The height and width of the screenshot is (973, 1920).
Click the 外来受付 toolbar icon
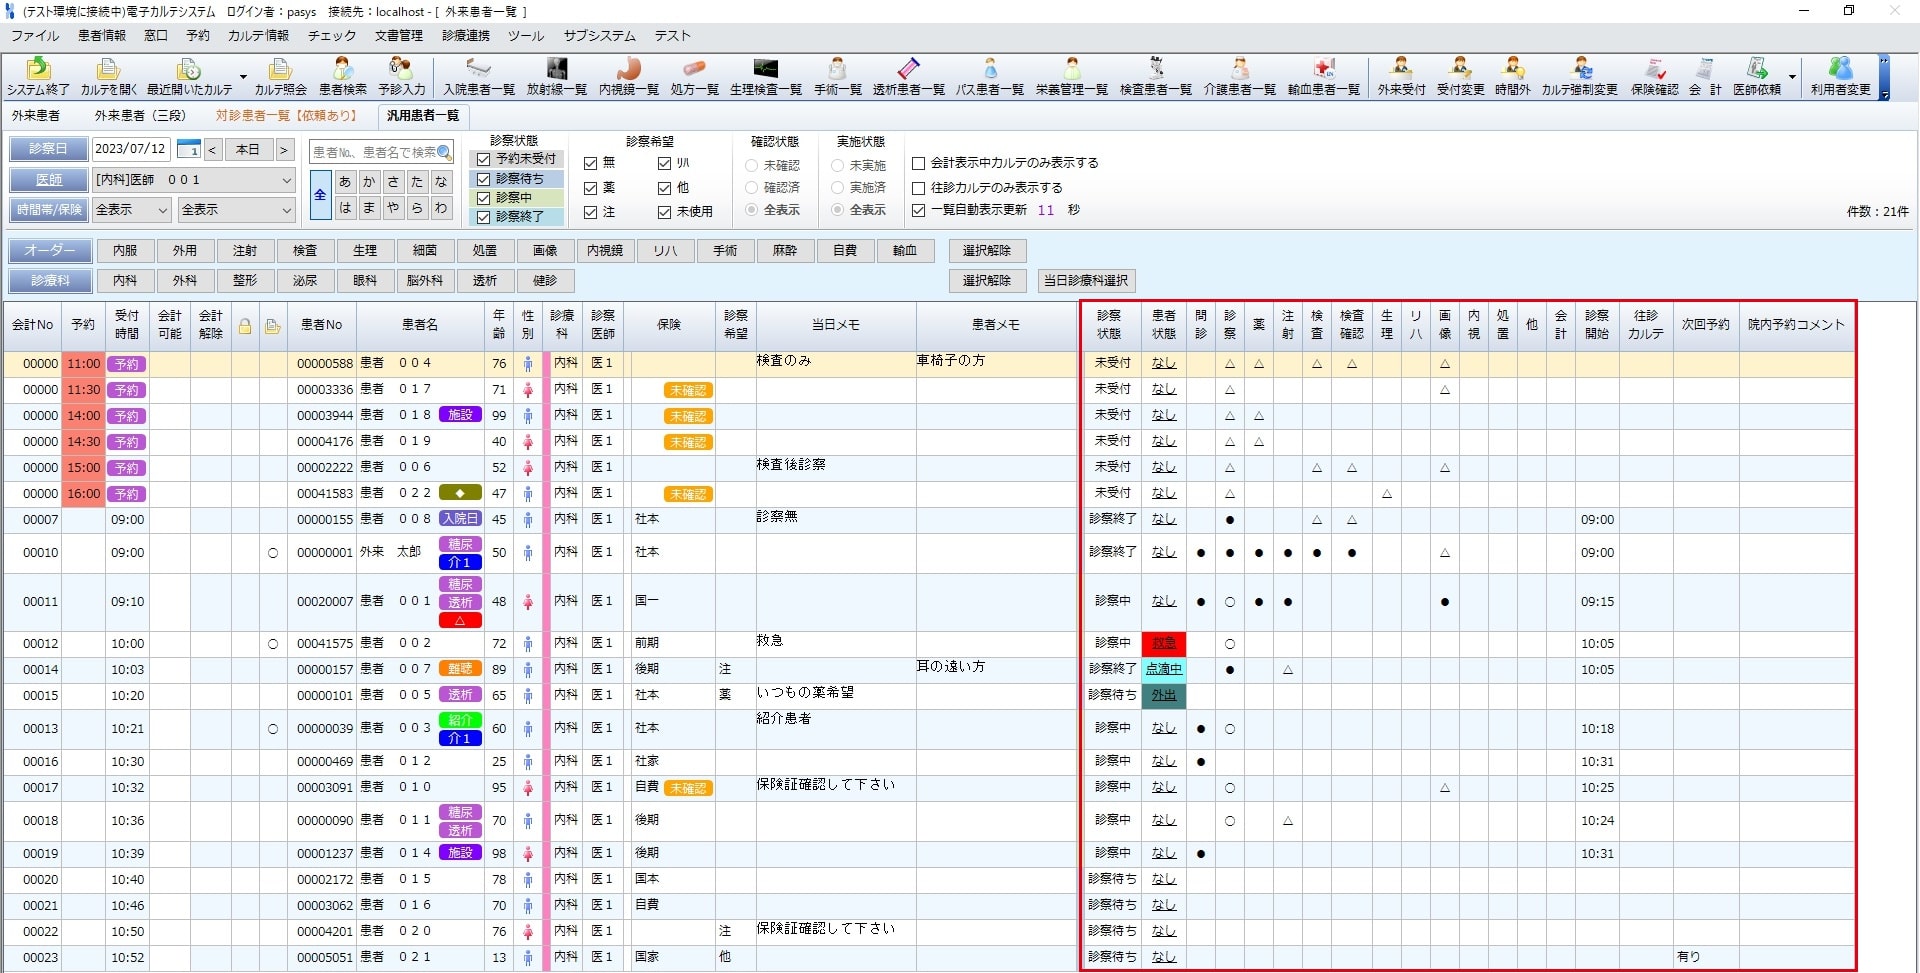[1401, 77]
